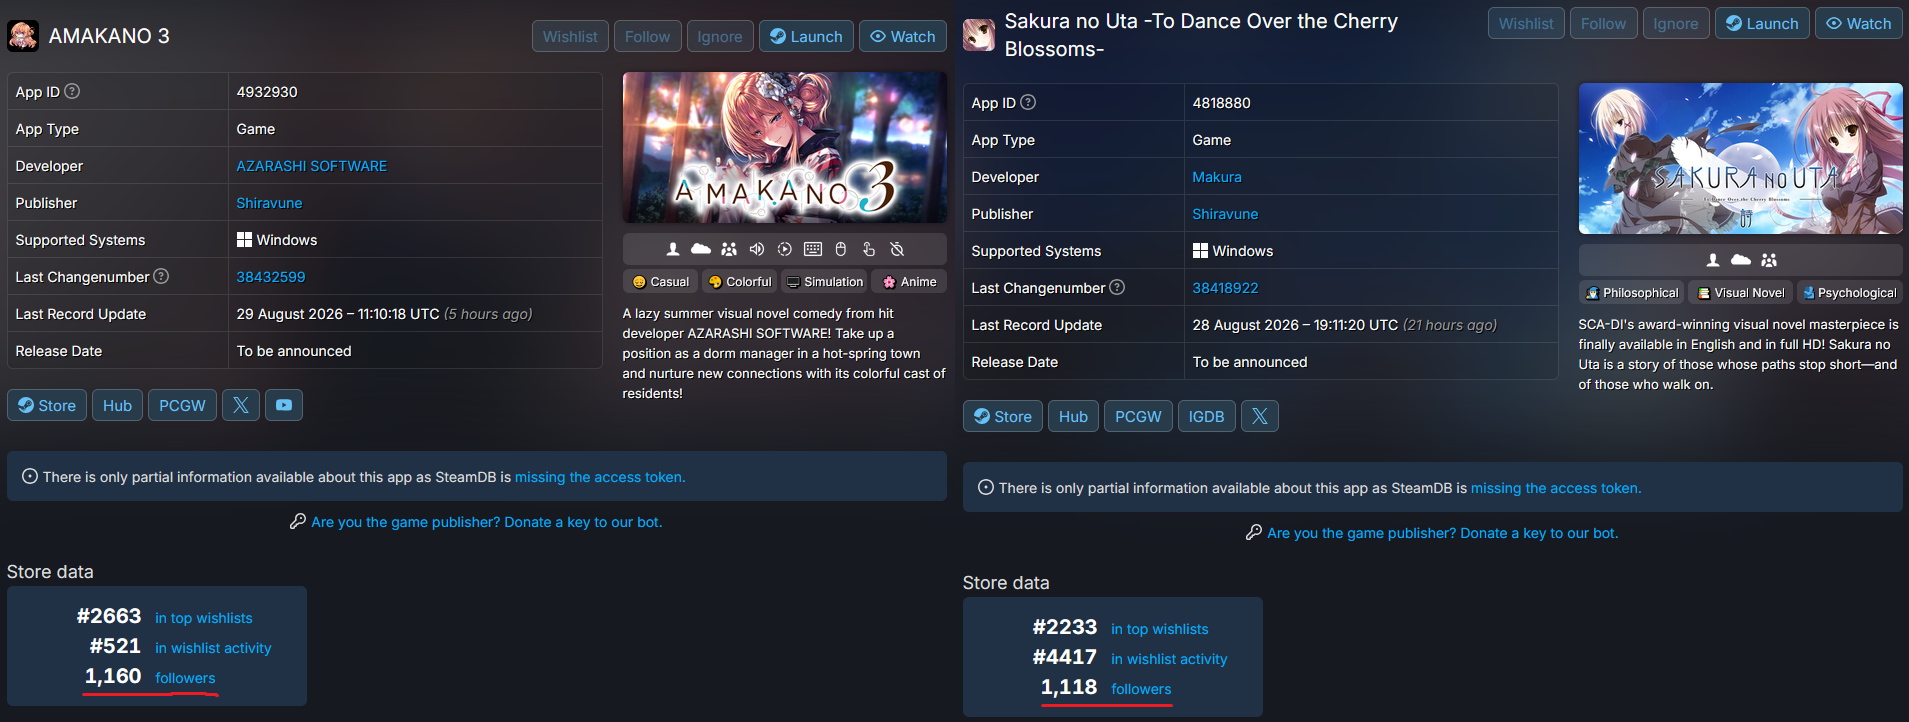Click the single-player icon under Sakura no Uta artwork
This screenshot has width=1909, height=722.
coord(1713,260)
